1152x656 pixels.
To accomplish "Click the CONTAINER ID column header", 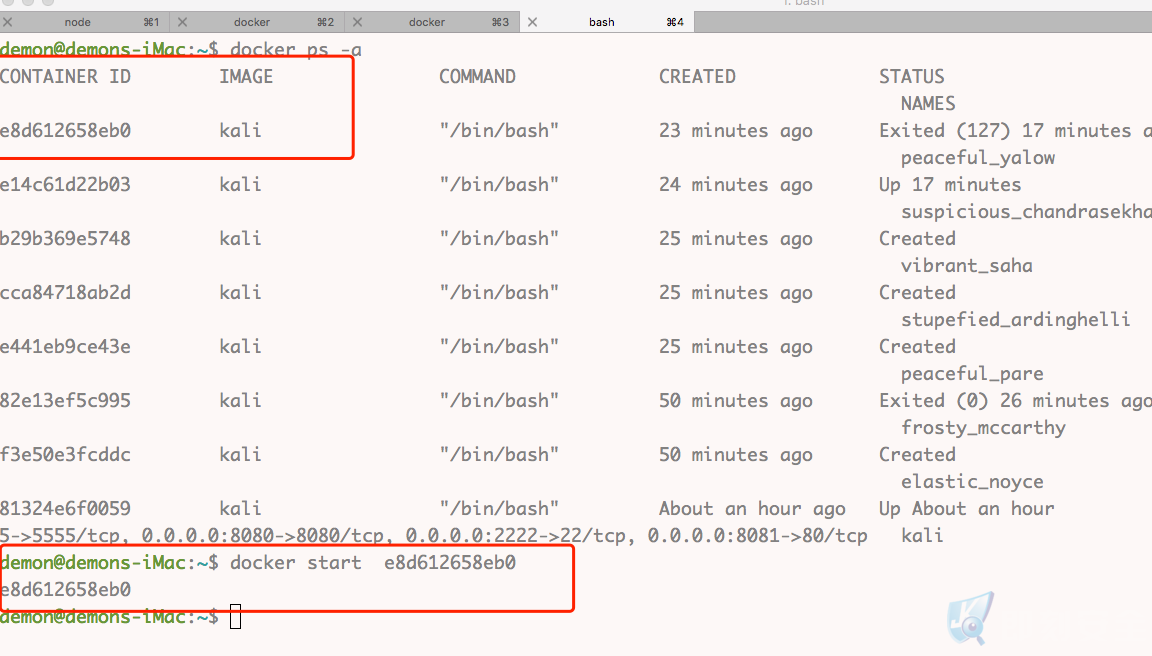I will [65, 76].
